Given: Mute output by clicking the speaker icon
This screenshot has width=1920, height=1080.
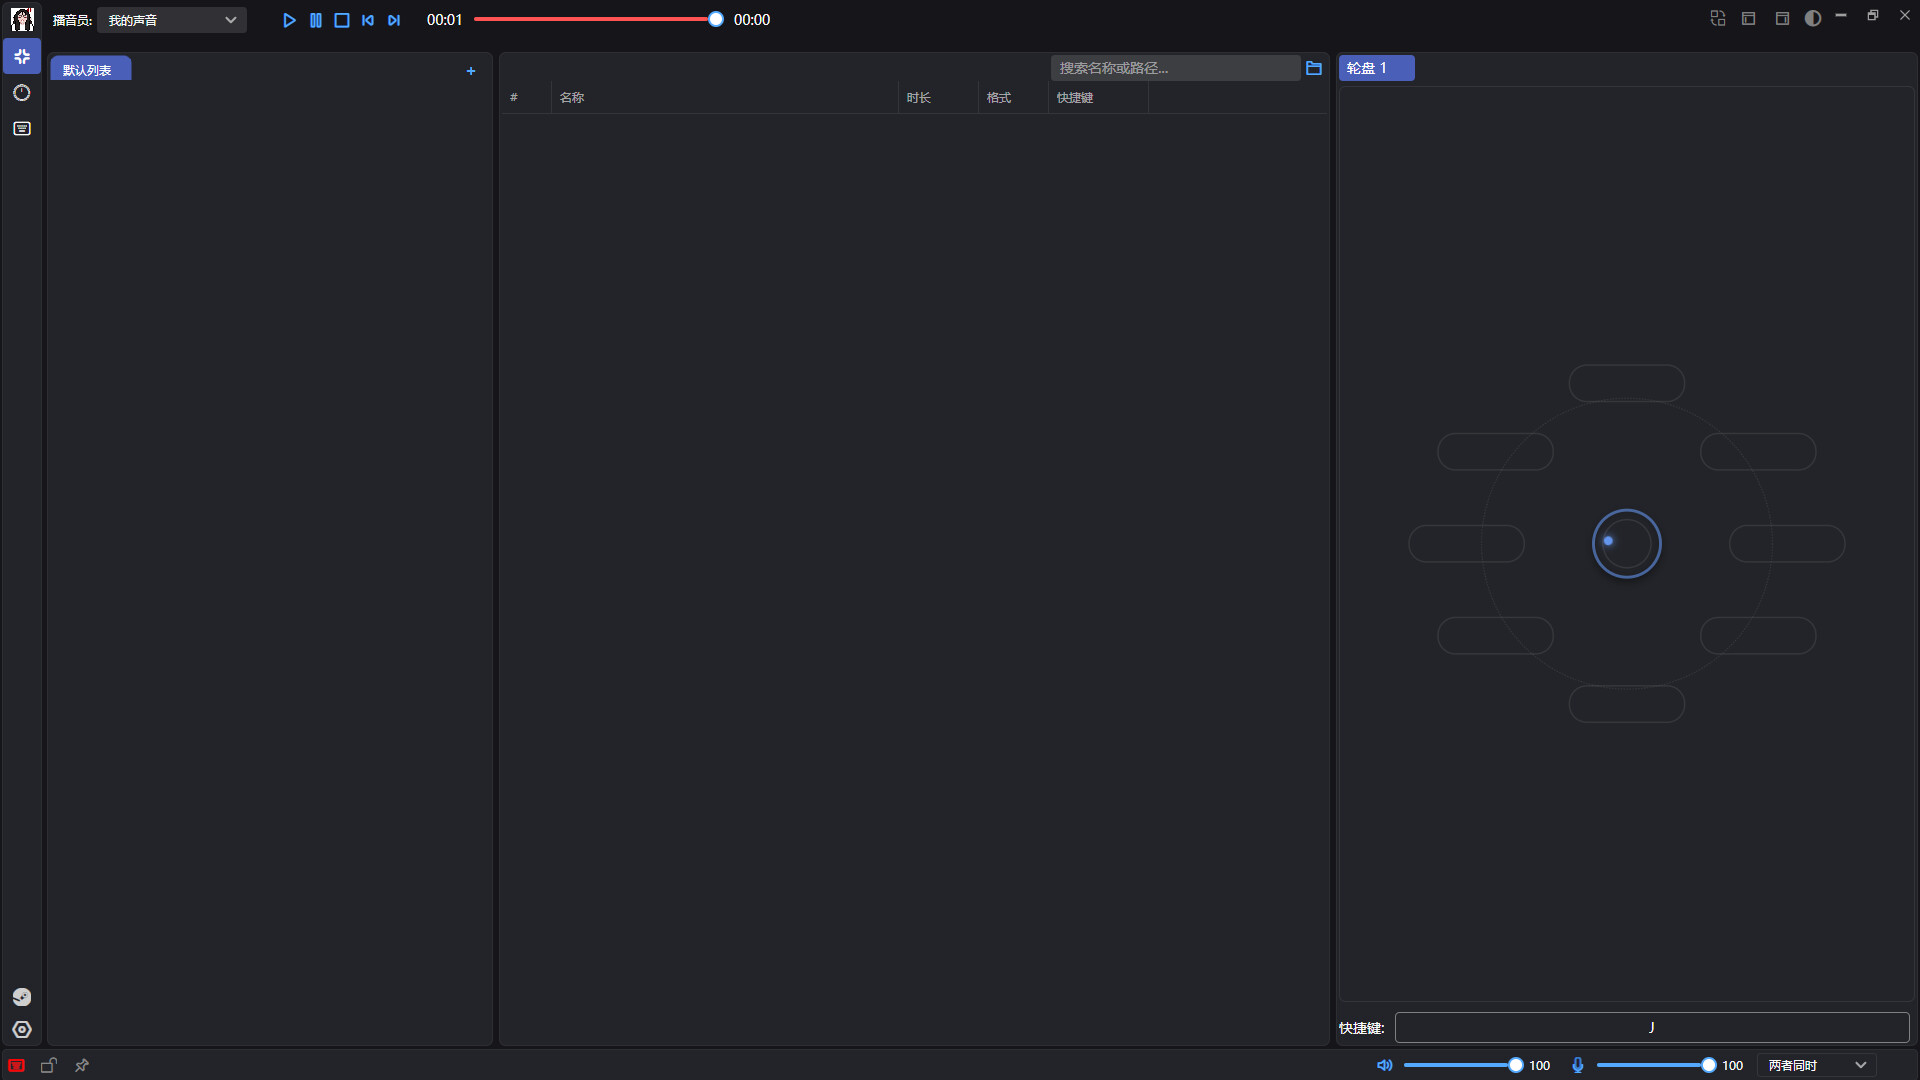Looking at the screenshot, I should click(1384, 1065).
